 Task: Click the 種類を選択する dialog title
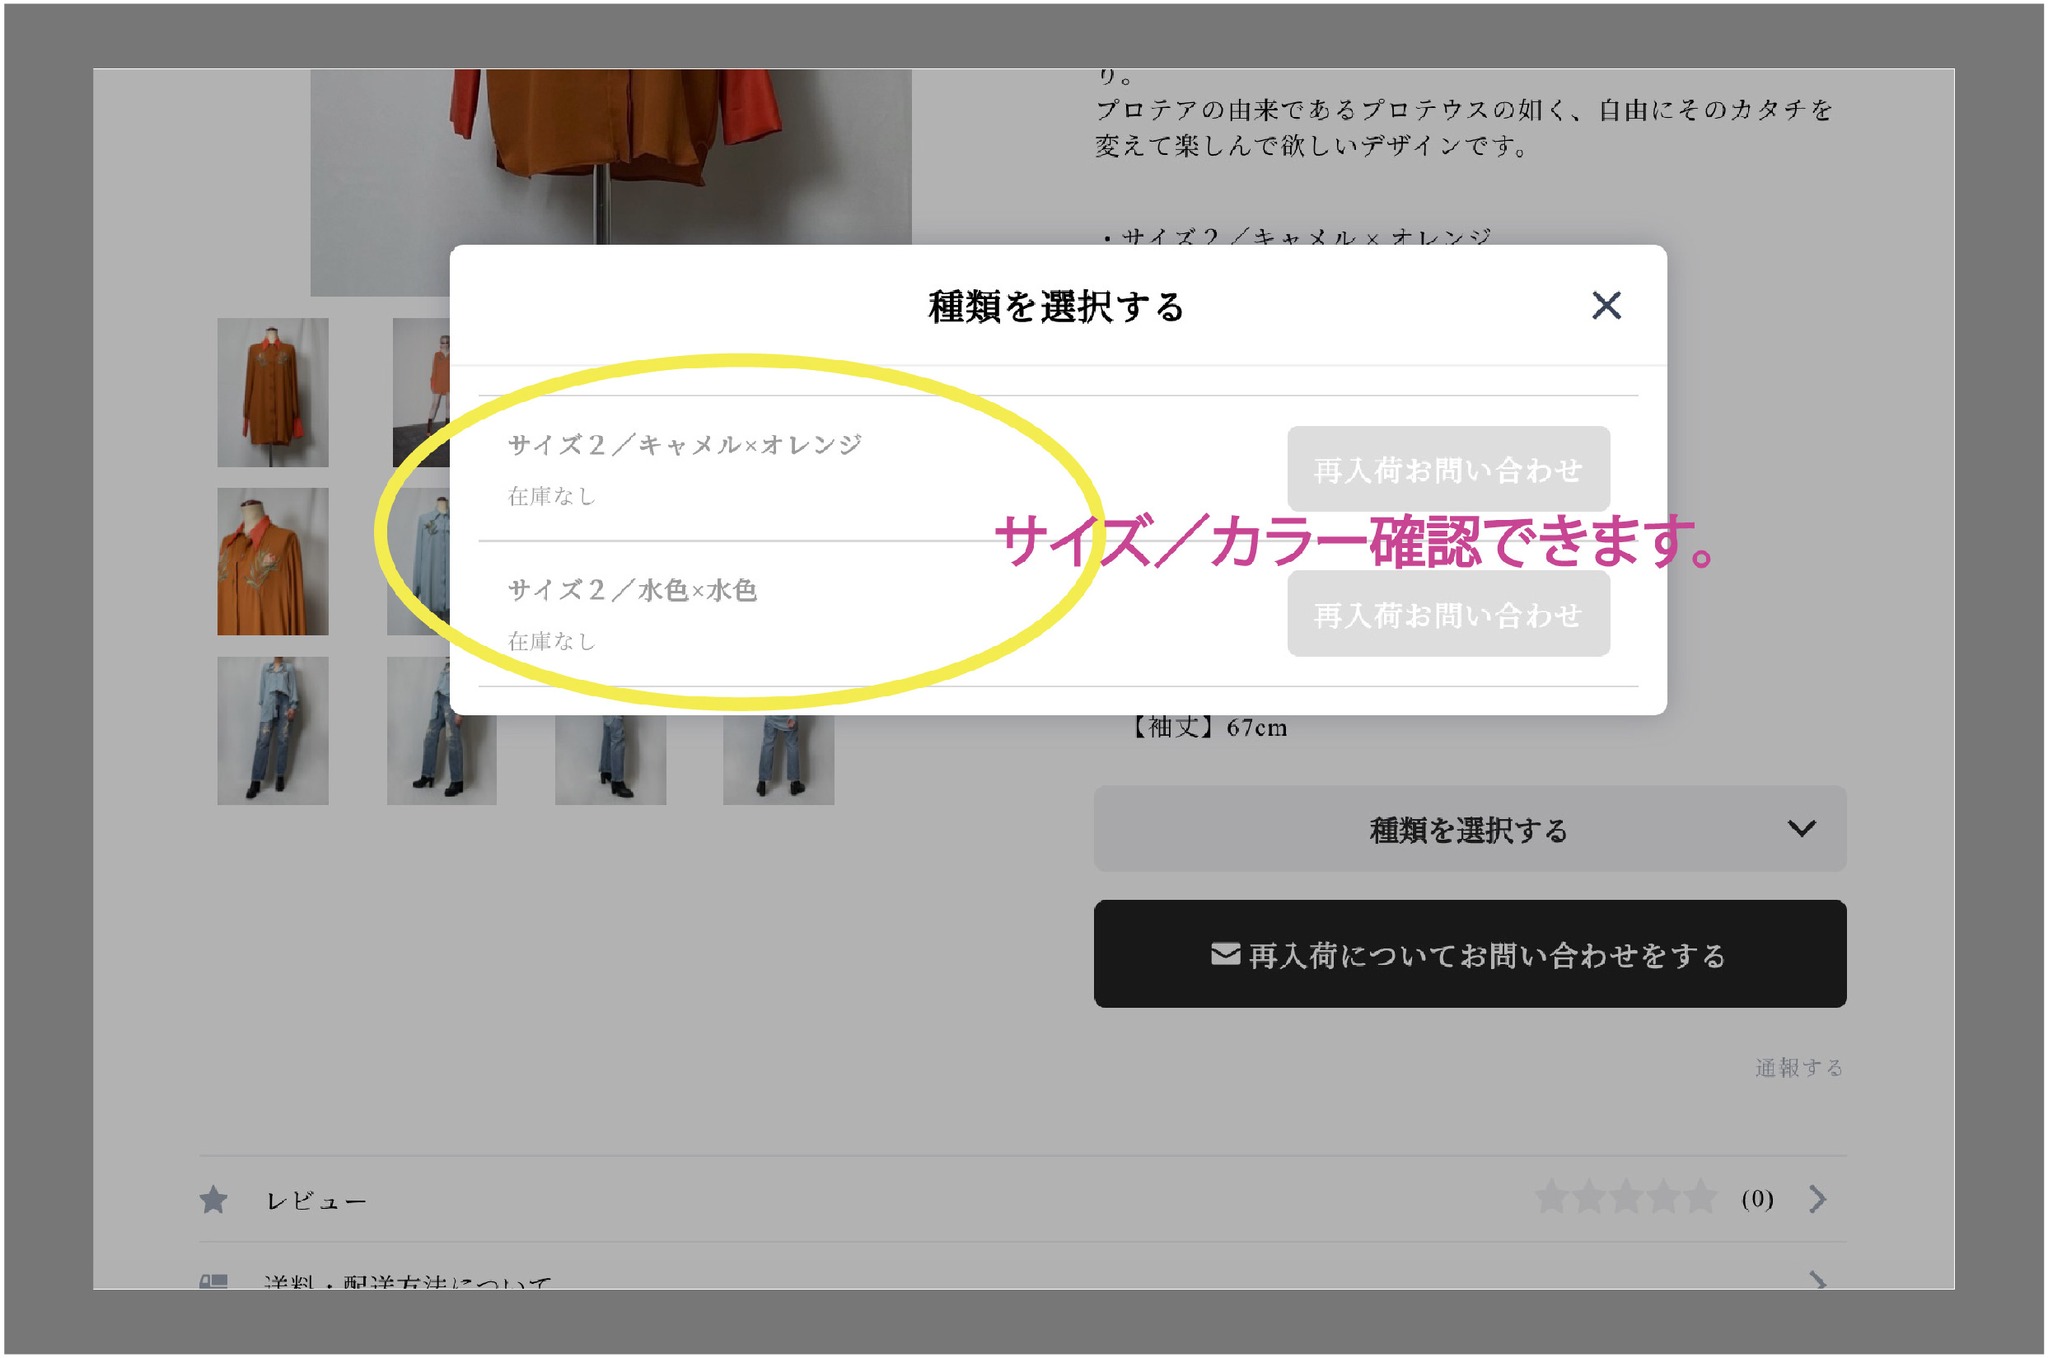[1056, 306]
